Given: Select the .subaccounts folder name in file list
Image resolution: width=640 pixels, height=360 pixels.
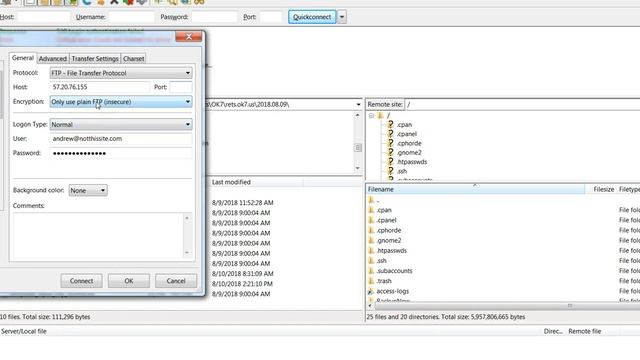Looking at the screenshot, I should (394, 271).
